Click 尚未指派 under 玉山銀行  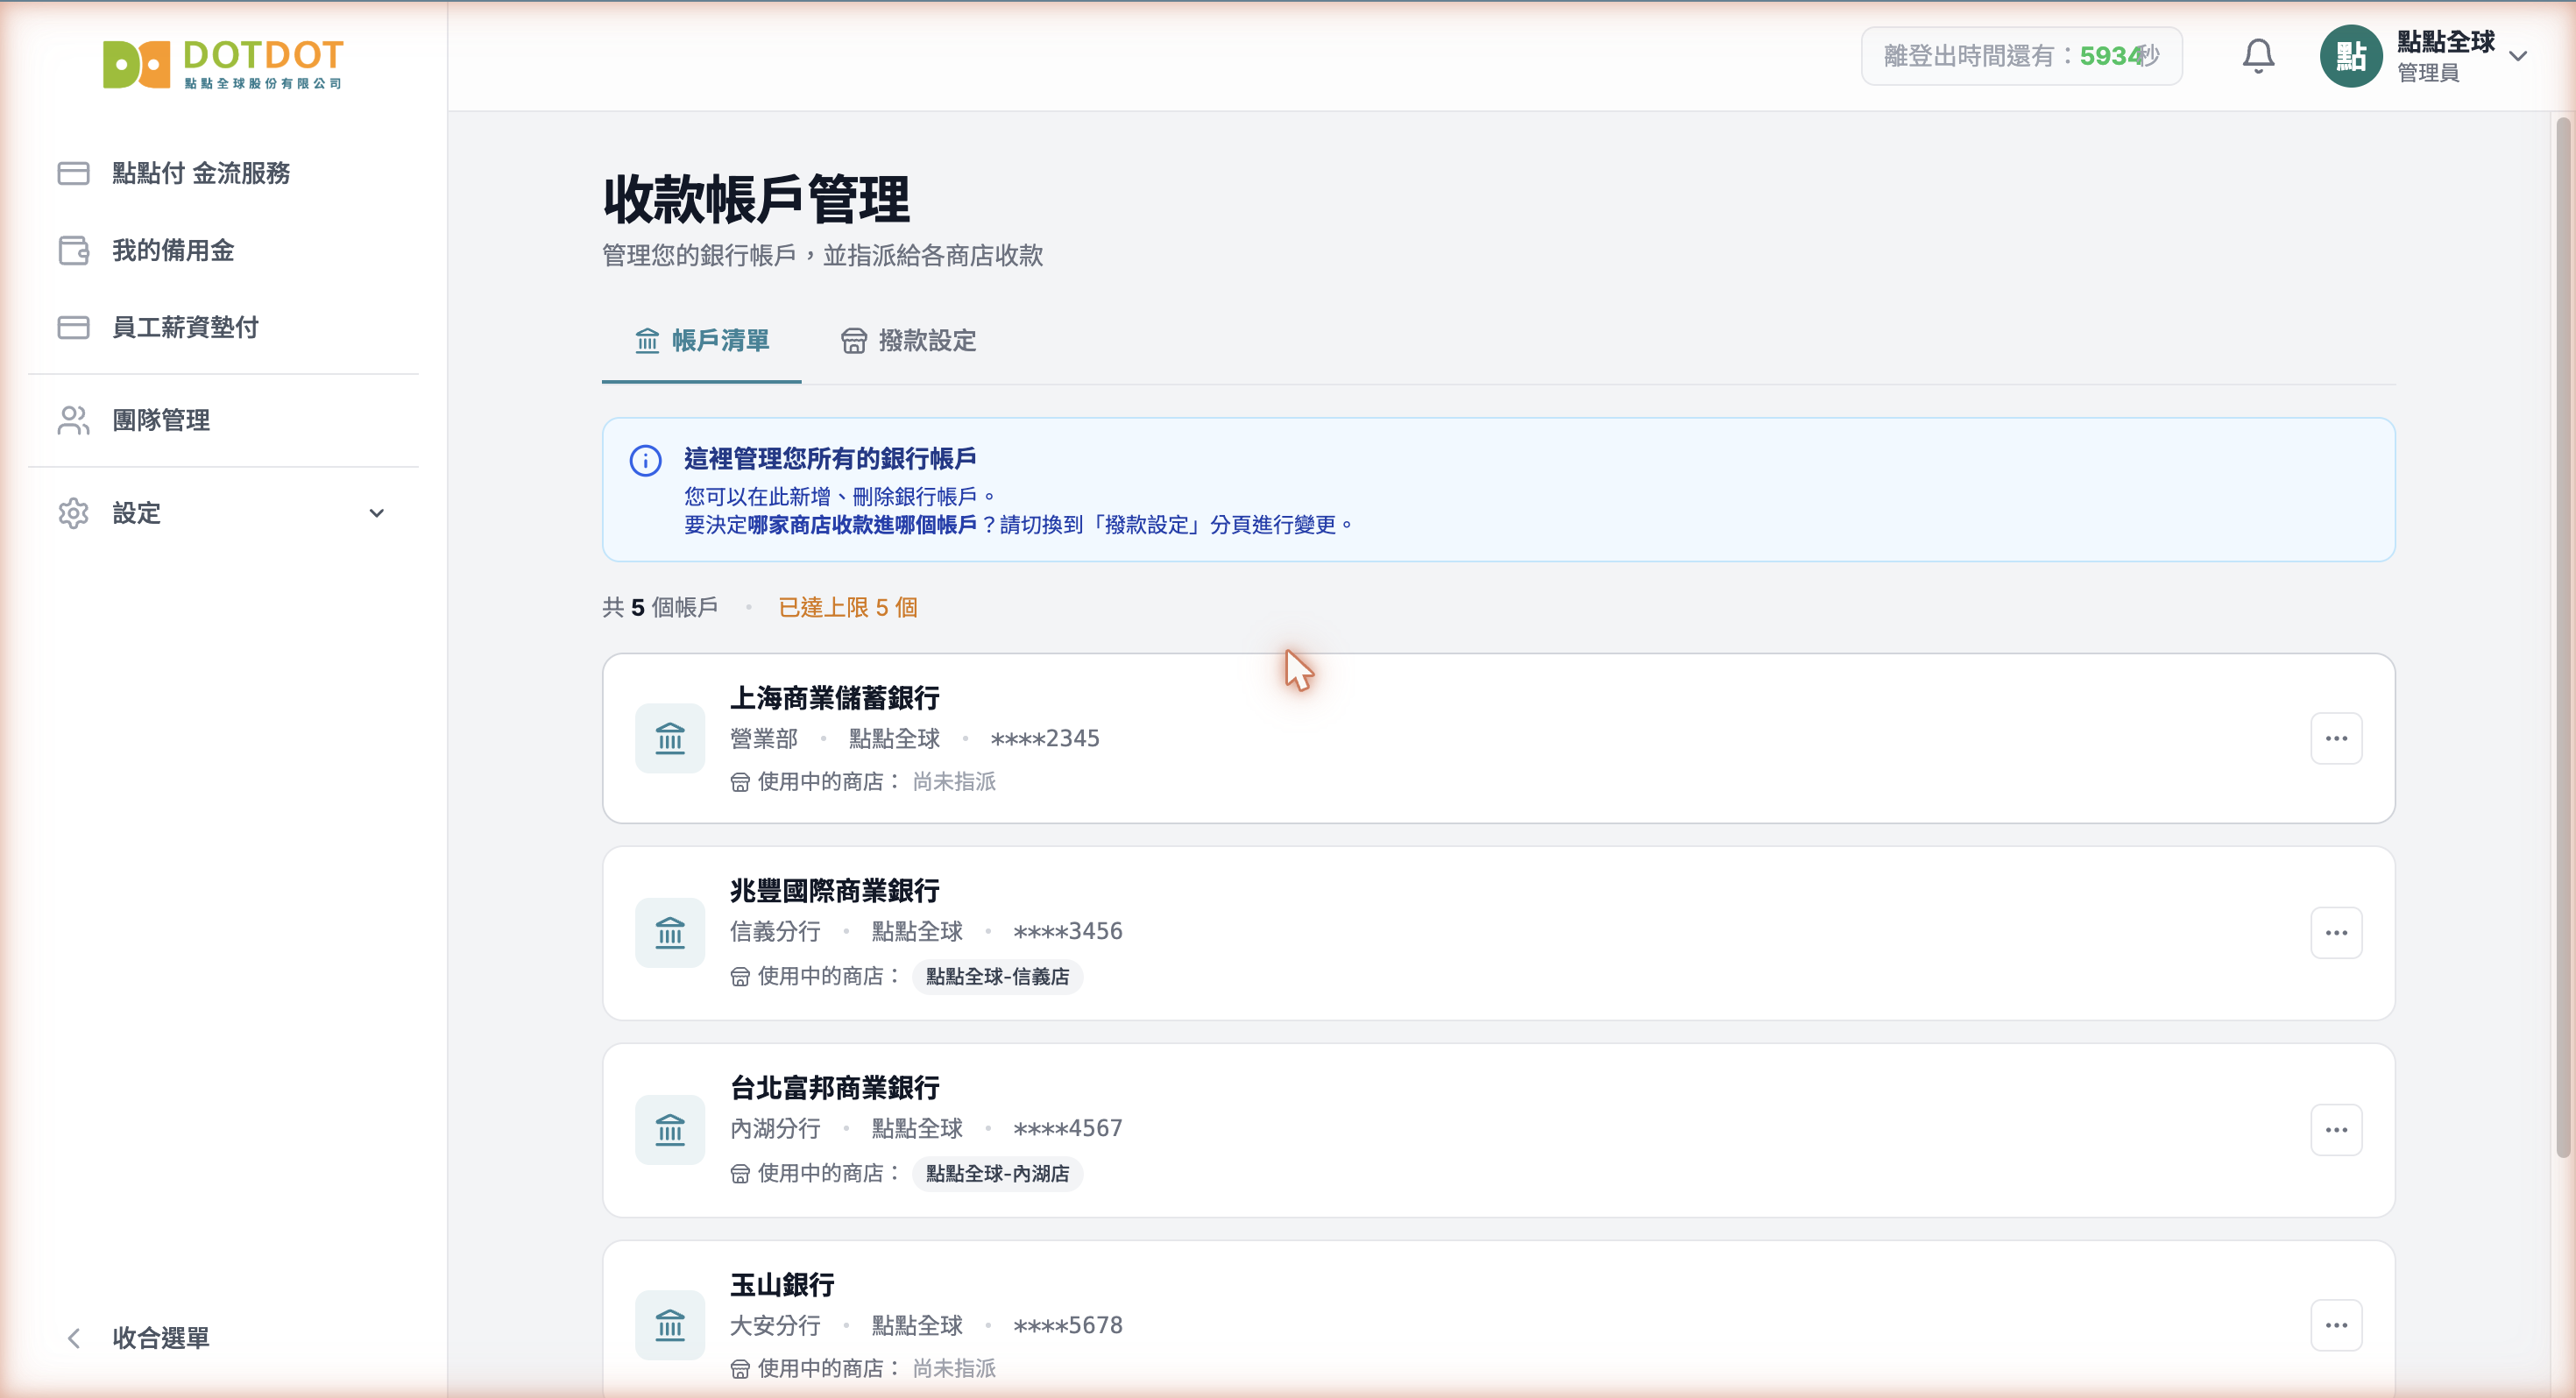(x=954, y=1368)
